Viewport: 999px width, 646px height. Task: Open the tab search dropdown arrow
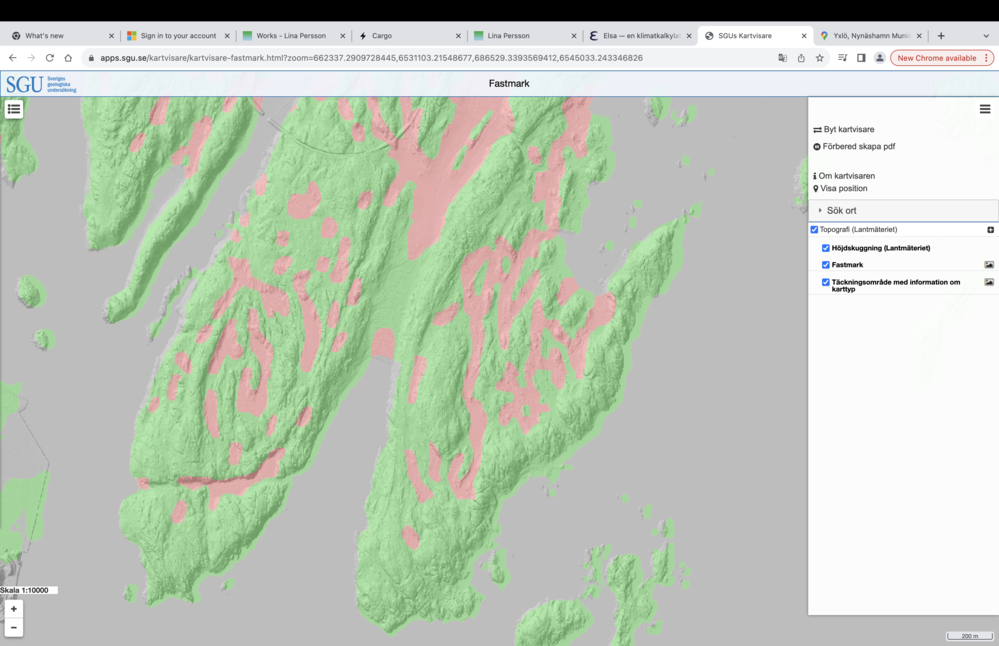tap(986, 36)
